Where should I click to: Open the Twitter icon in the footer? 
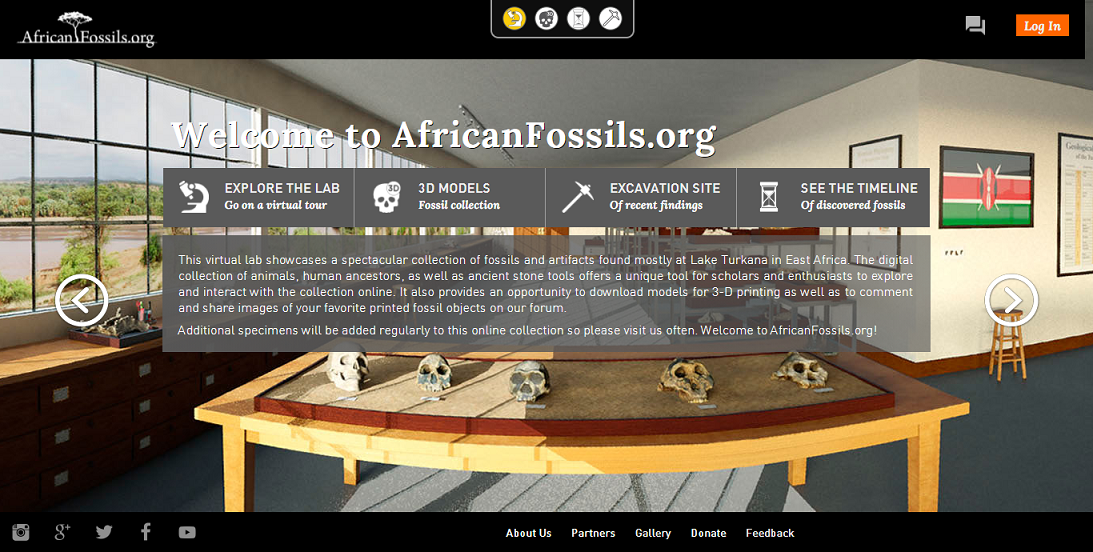click(104, 532)
